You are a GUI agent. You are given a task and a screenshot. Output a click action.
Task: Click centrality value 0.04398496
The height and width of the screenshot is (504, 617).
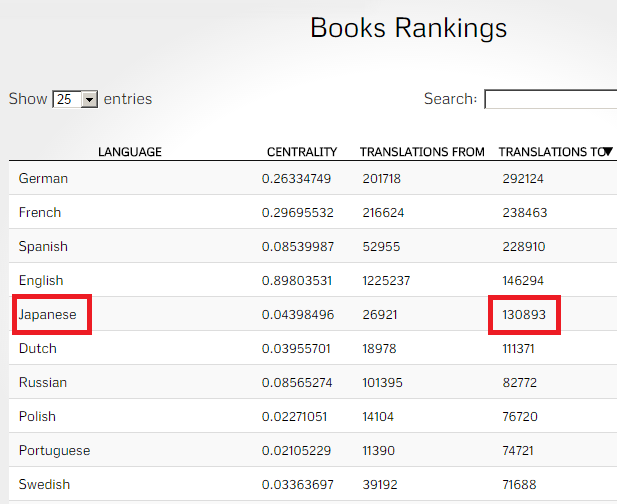click(298, 315)
